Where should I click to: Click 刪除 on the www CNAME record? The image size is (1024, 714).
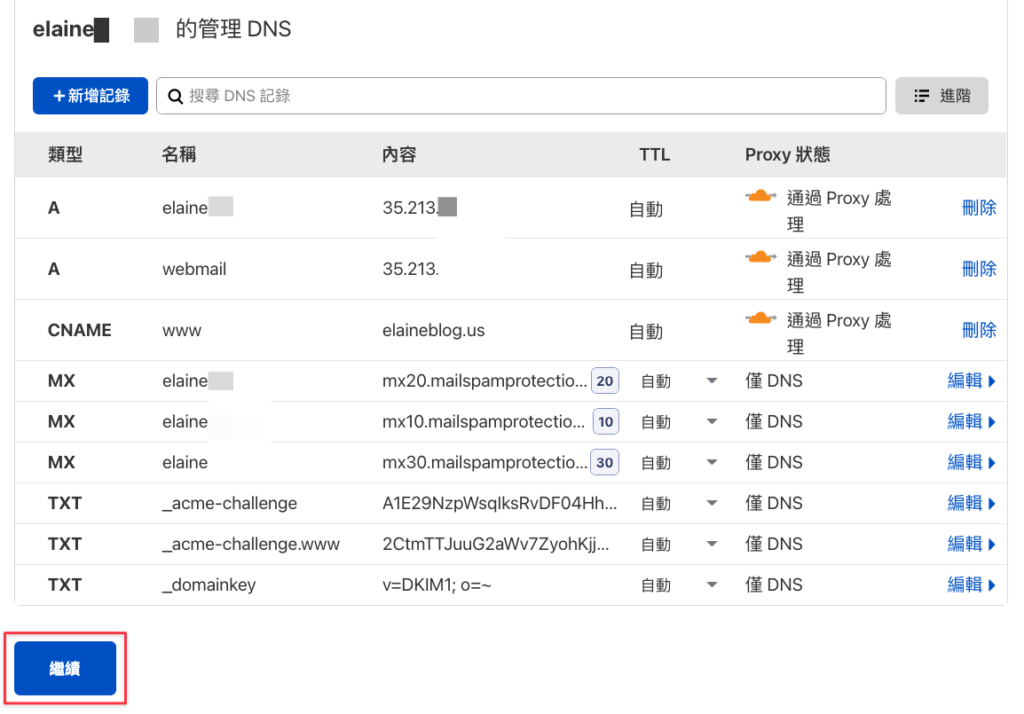979,330
